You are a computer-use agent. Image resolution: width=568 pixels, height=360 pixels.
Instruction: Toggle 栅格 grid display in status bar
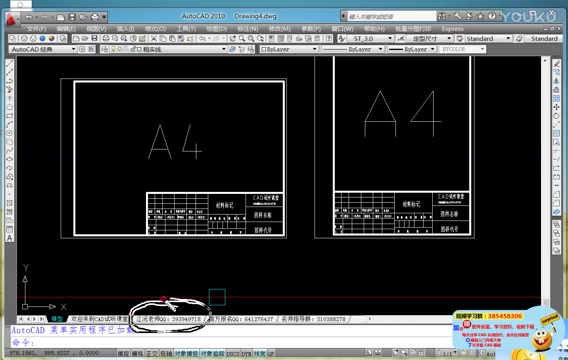[x=137, y=353]
